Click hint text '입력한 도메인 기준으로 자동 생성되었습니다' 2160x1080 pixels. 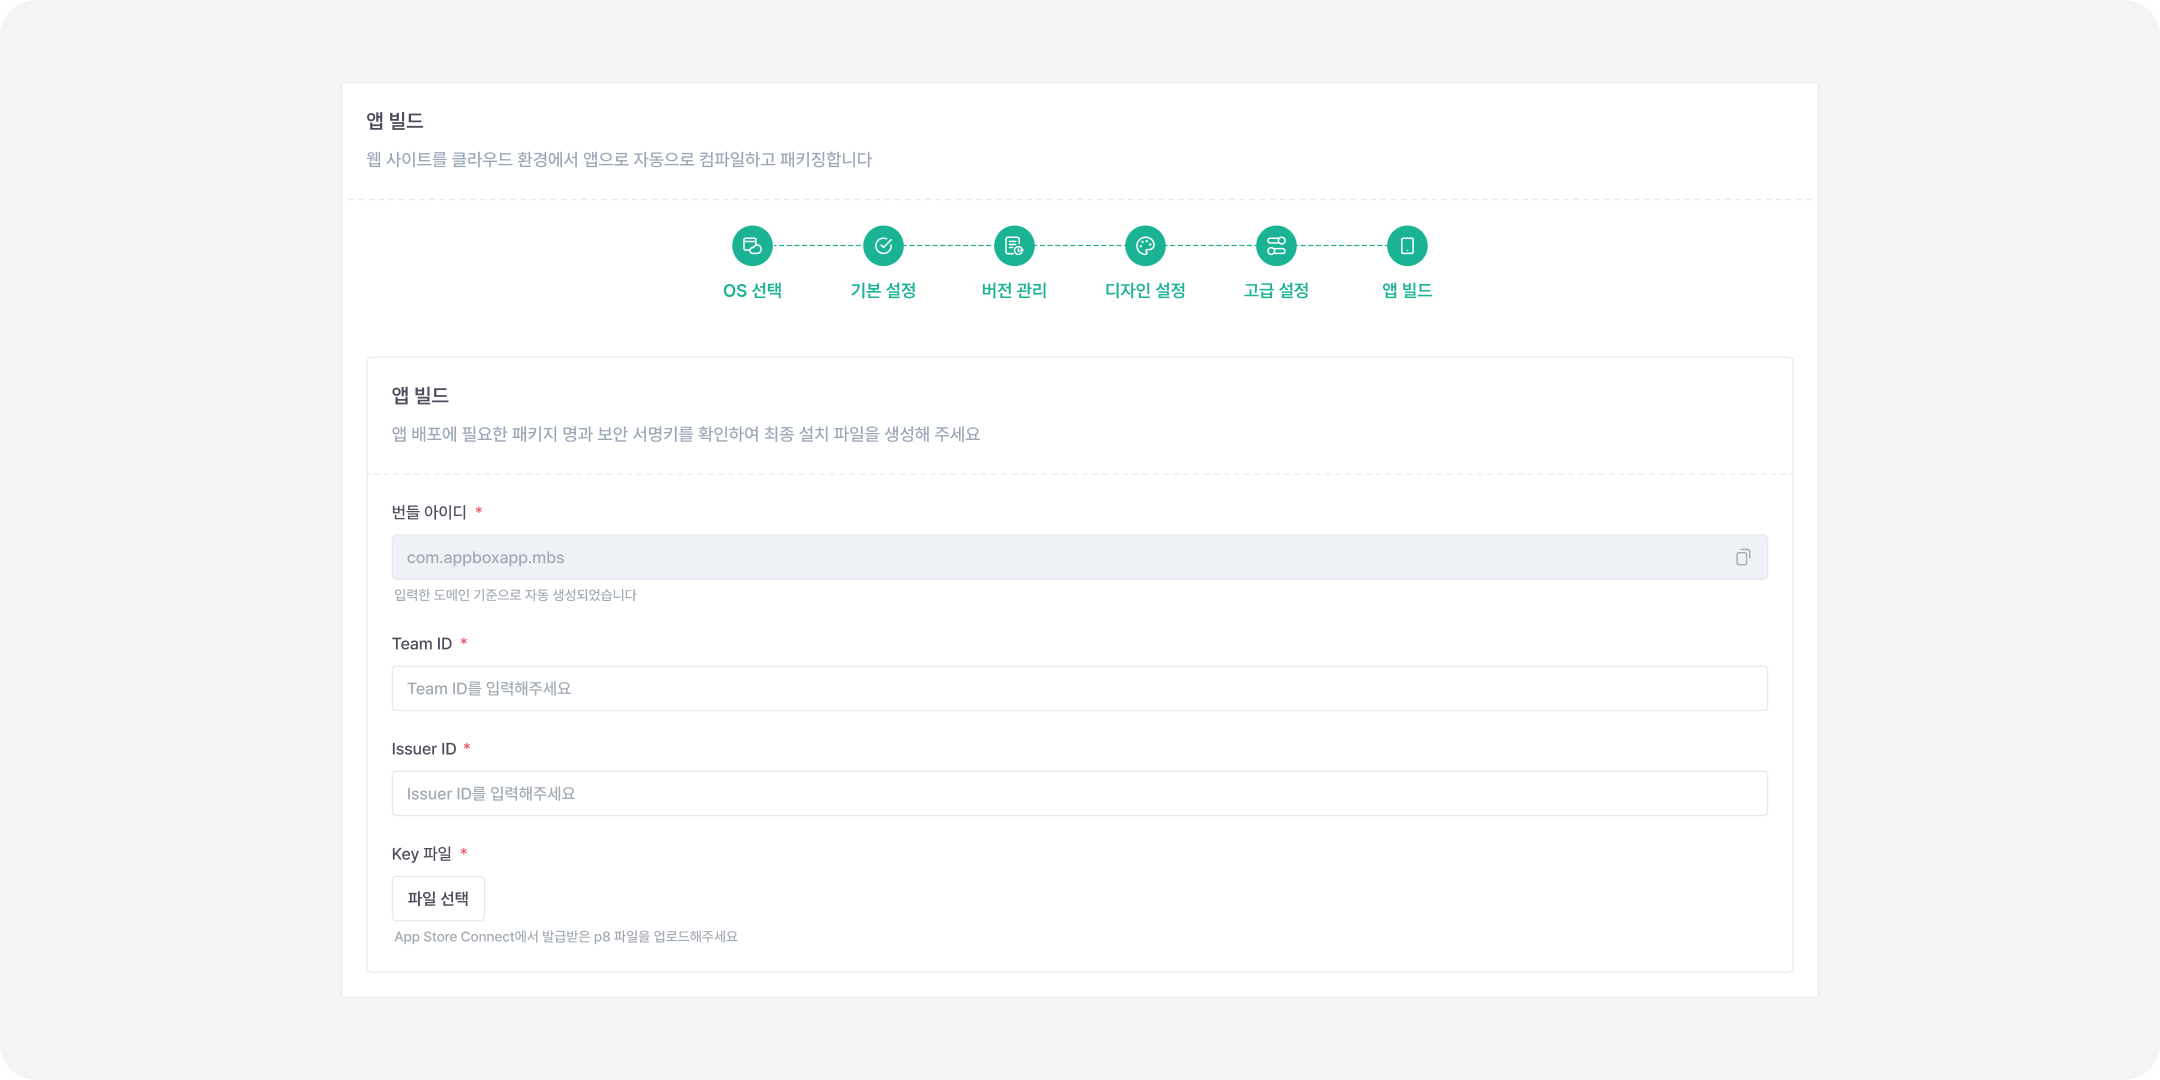(515, 595)
